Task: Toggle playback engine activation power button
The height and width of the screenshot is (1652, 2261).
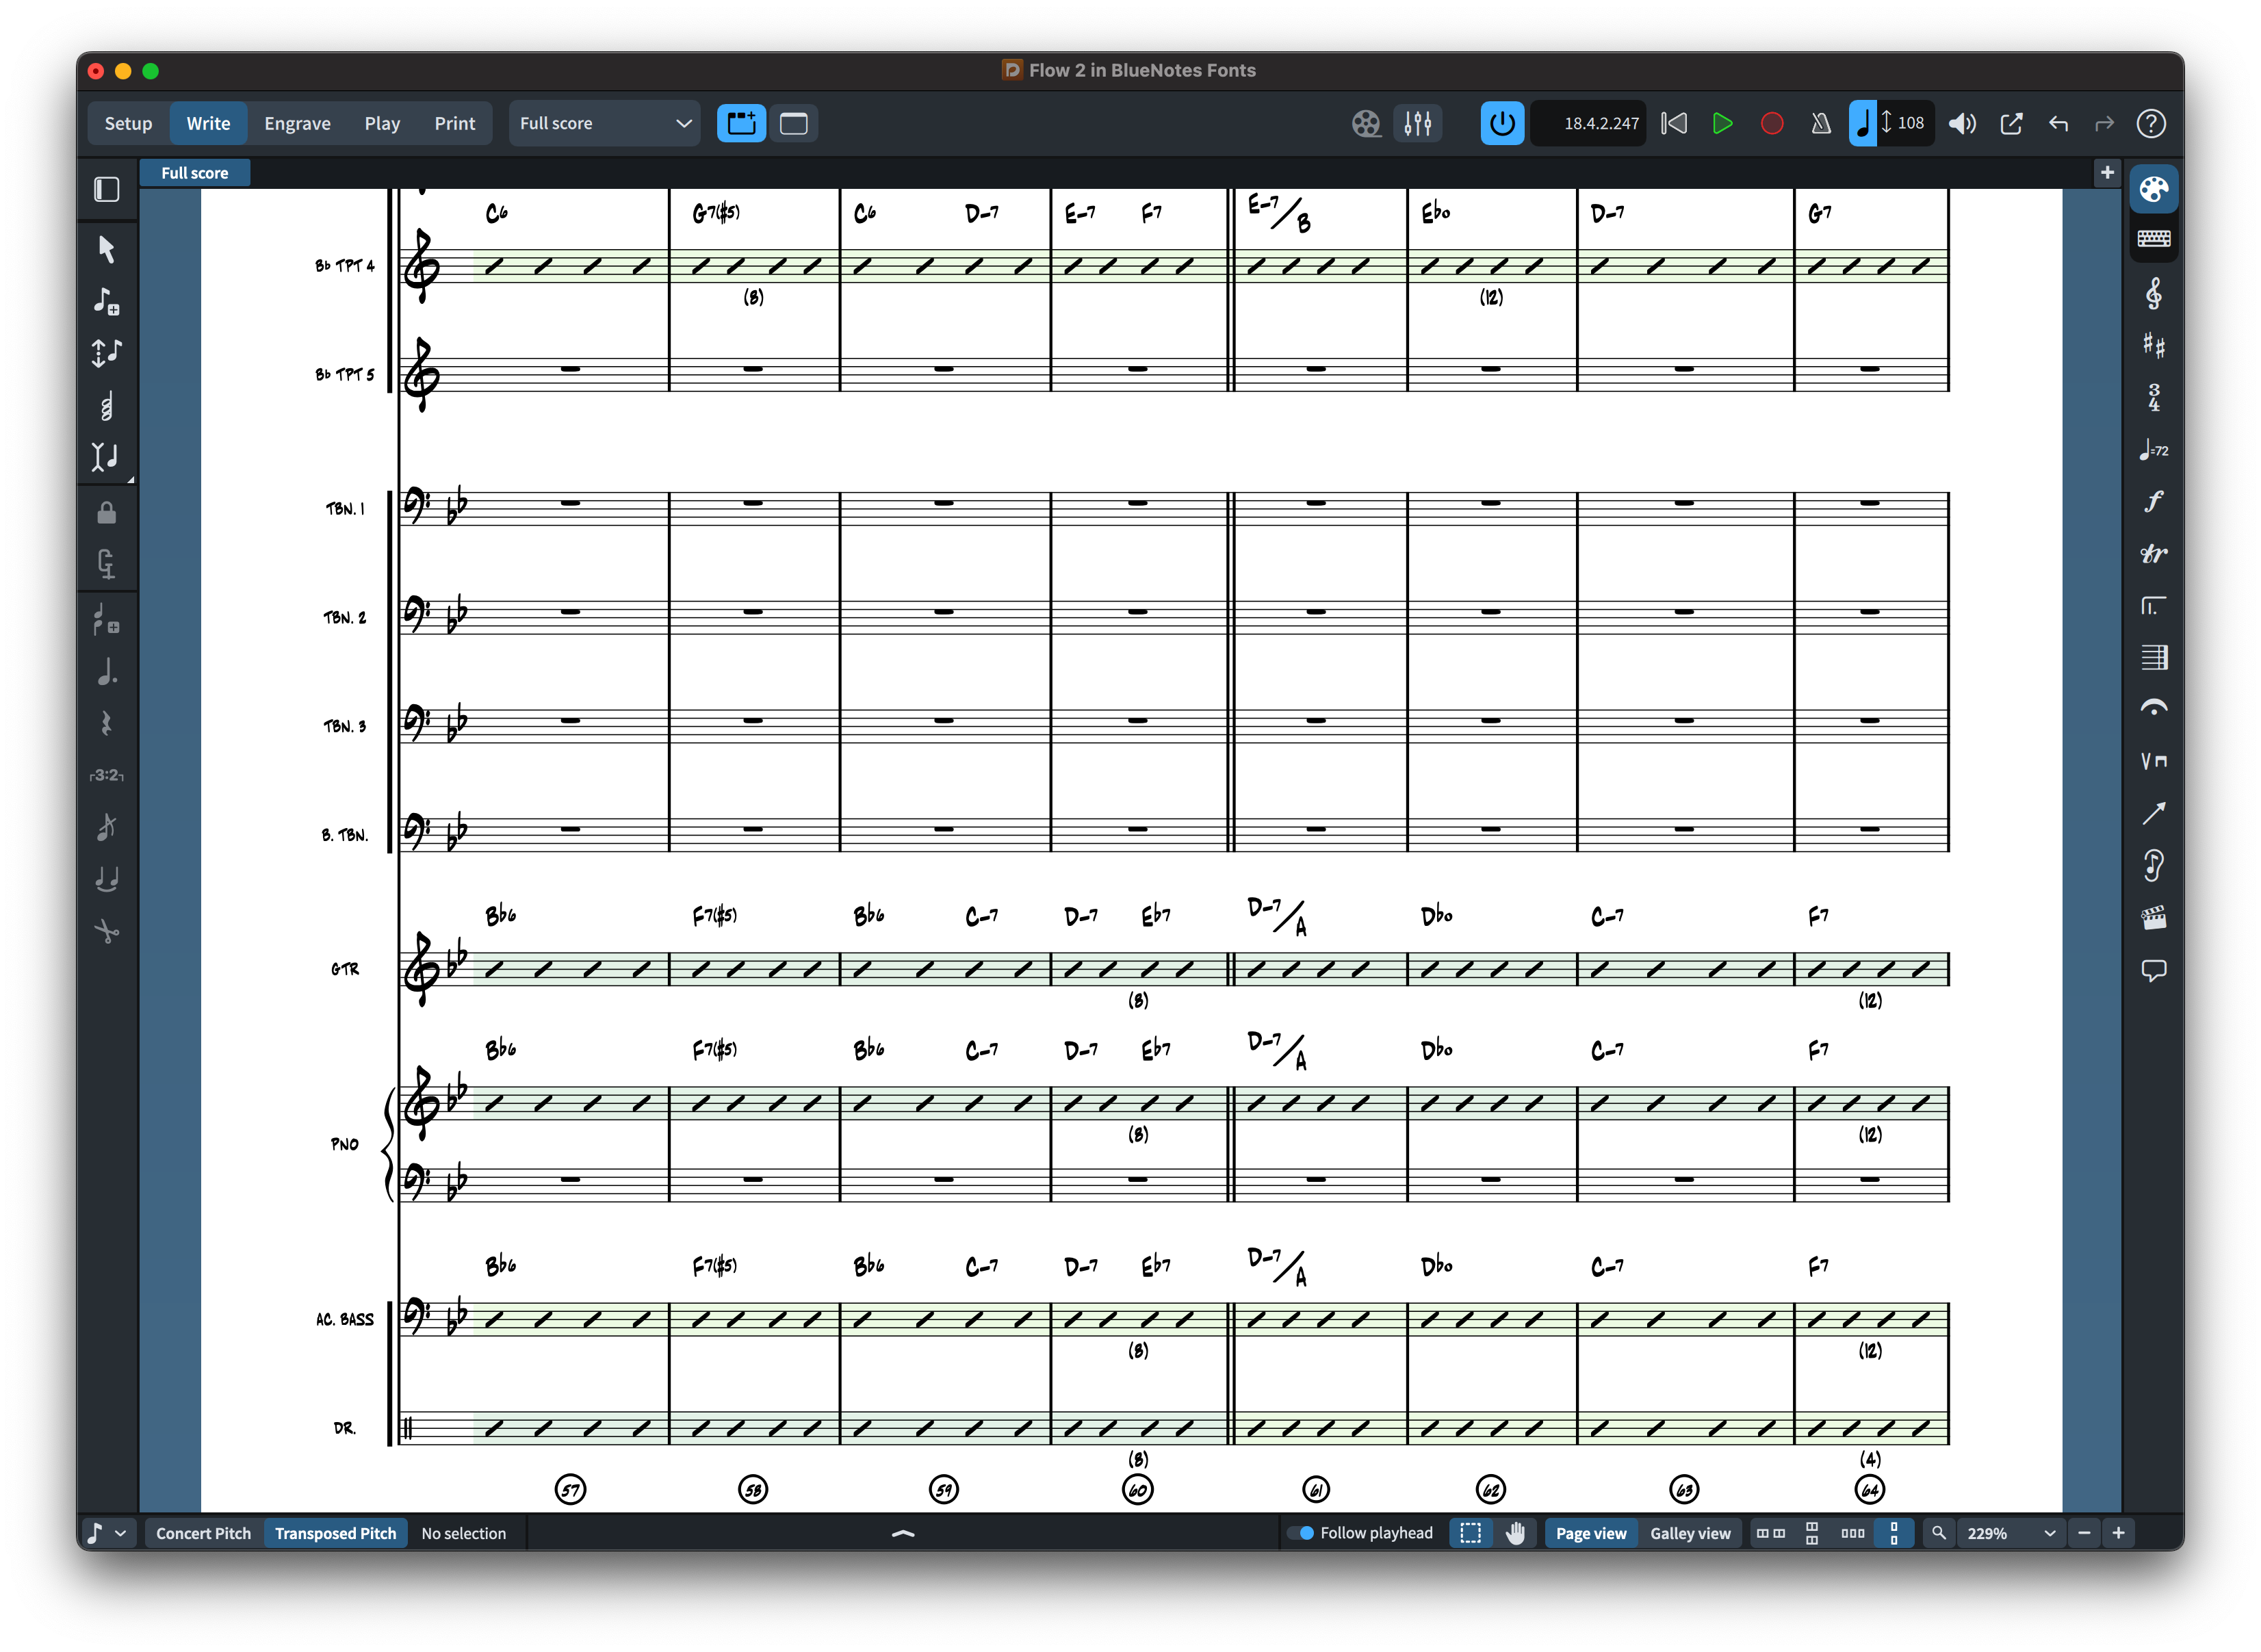Action: 1502,123
